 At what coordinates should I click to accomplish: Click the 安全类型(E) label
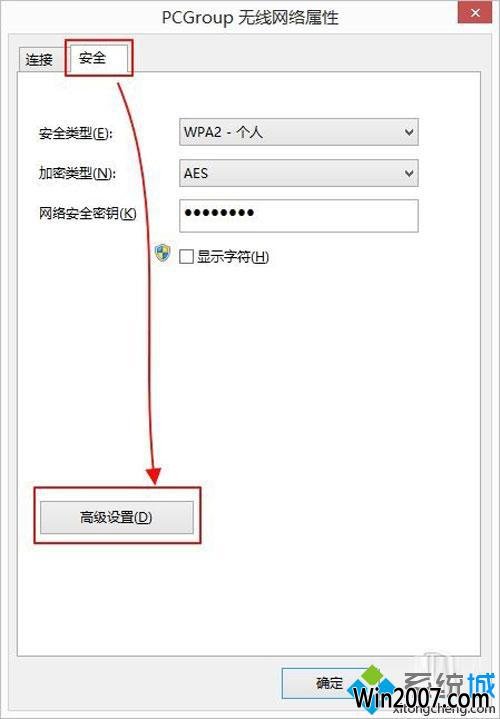[76, 133]
